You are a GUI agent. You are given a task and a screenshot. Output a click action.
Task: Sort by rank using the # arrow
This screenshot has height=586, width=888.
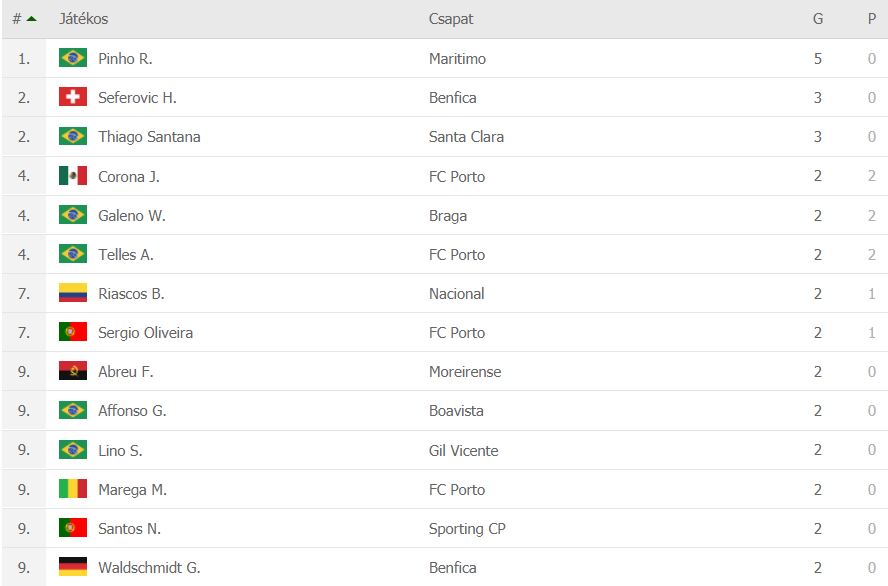(24, 19)
